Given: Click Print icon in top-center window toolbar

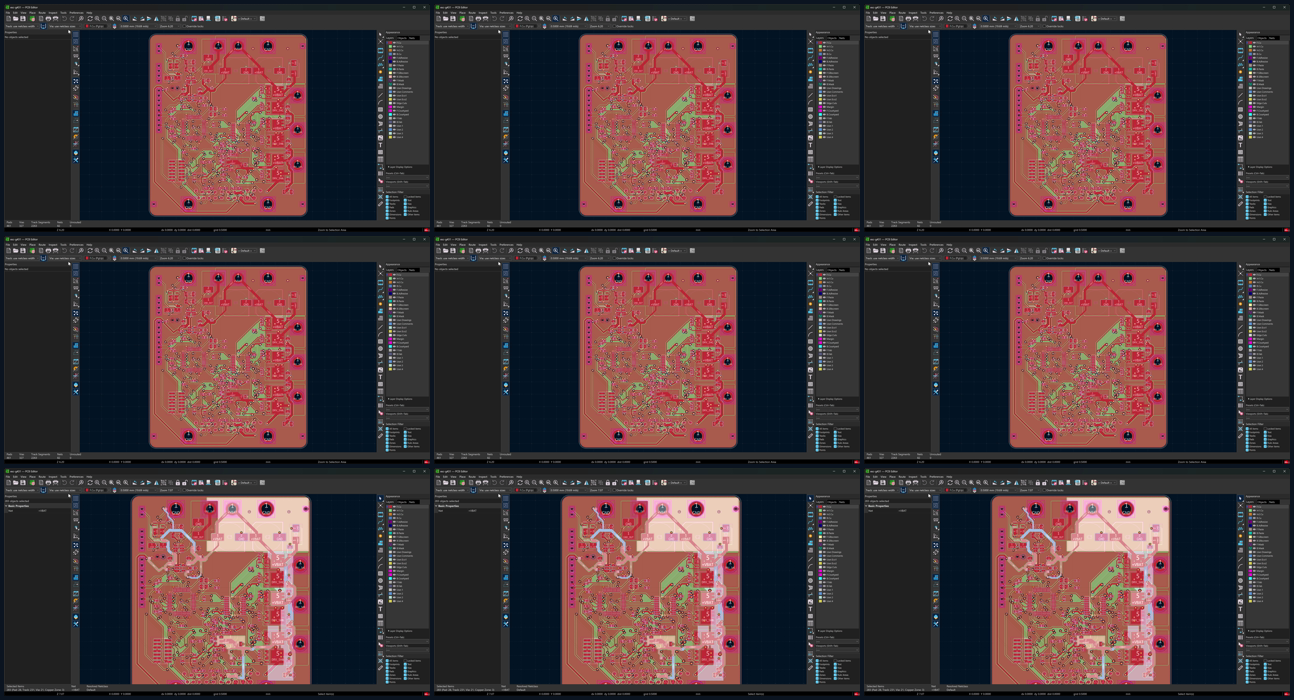Looking at the screenshot, I should point(478,19).
